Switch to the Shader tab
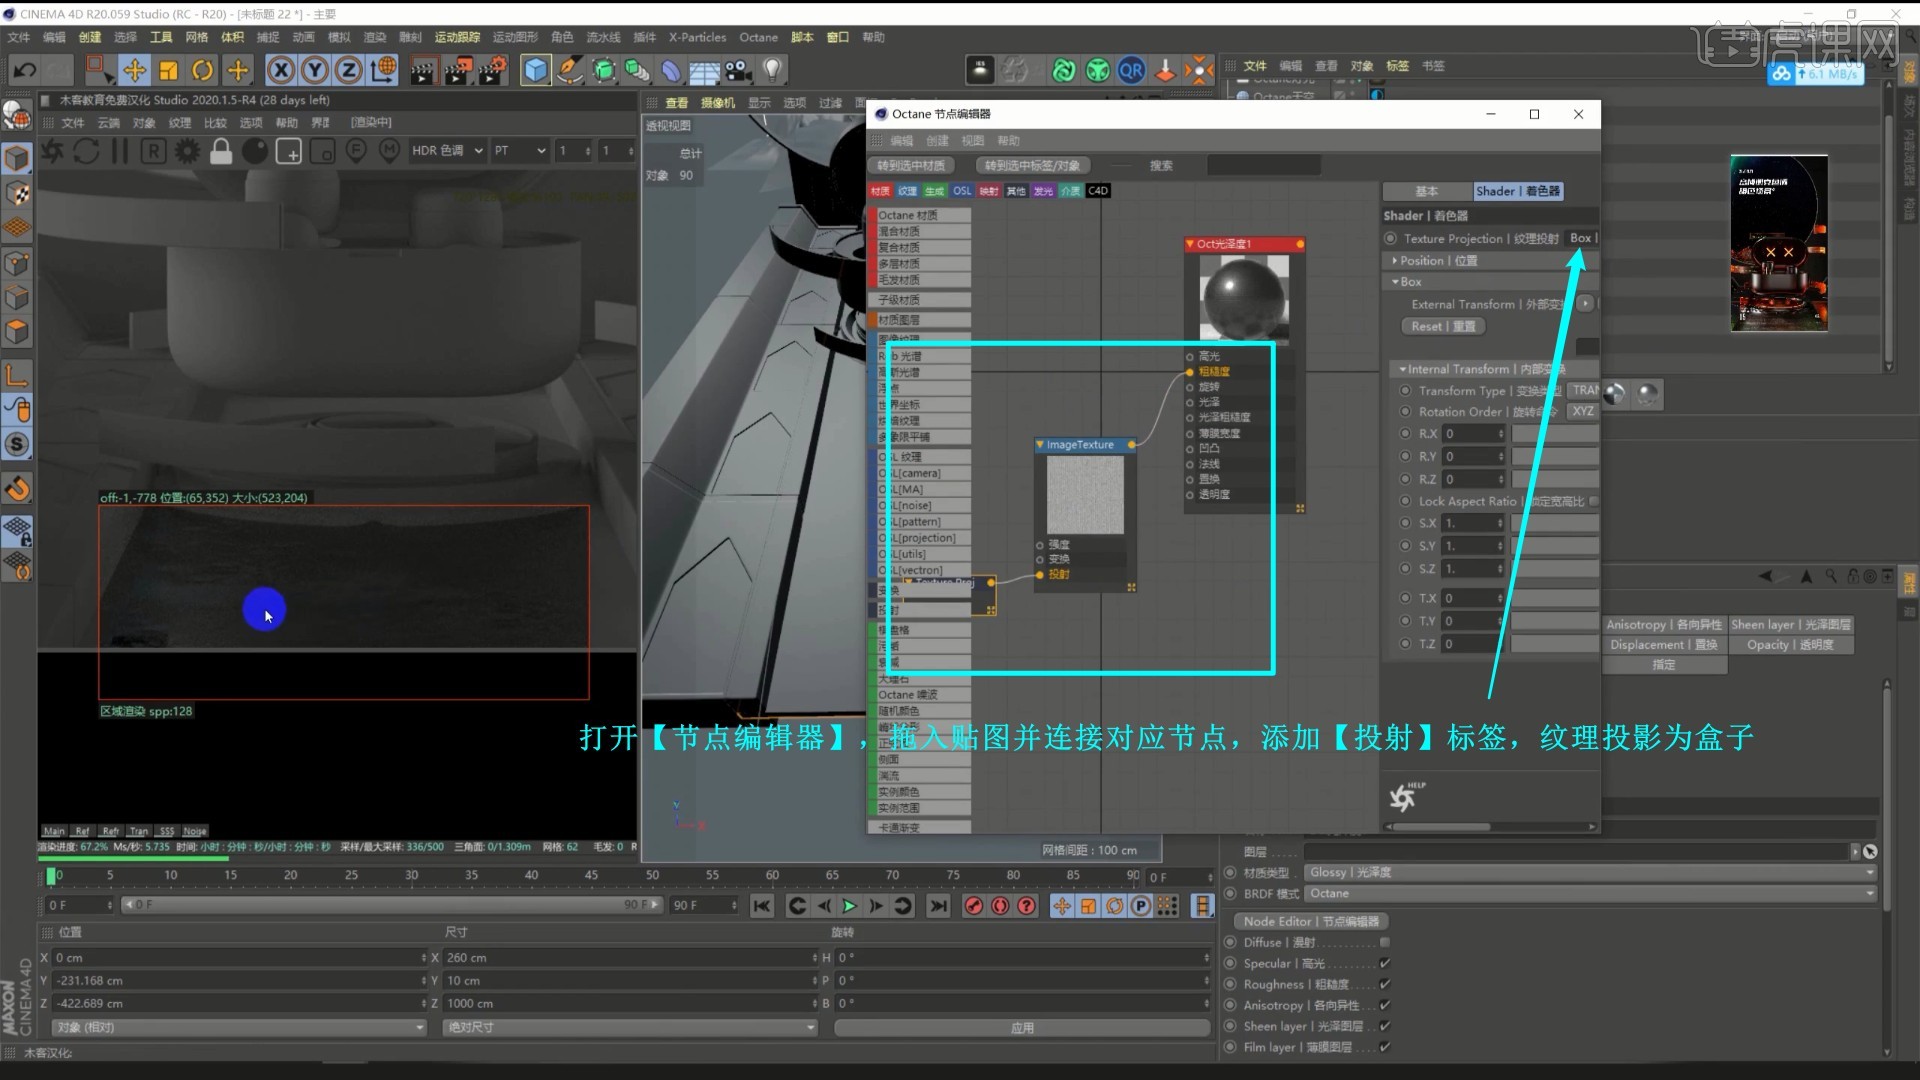Viewport: 1920px width, 1080px height. 1516,191
